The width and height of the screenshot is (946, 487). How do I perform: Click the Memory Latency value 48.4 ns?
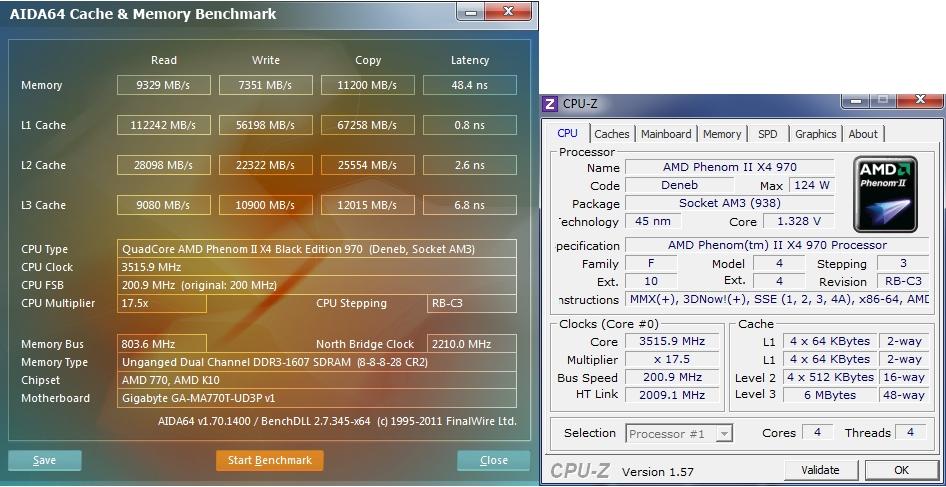(469, 85)
